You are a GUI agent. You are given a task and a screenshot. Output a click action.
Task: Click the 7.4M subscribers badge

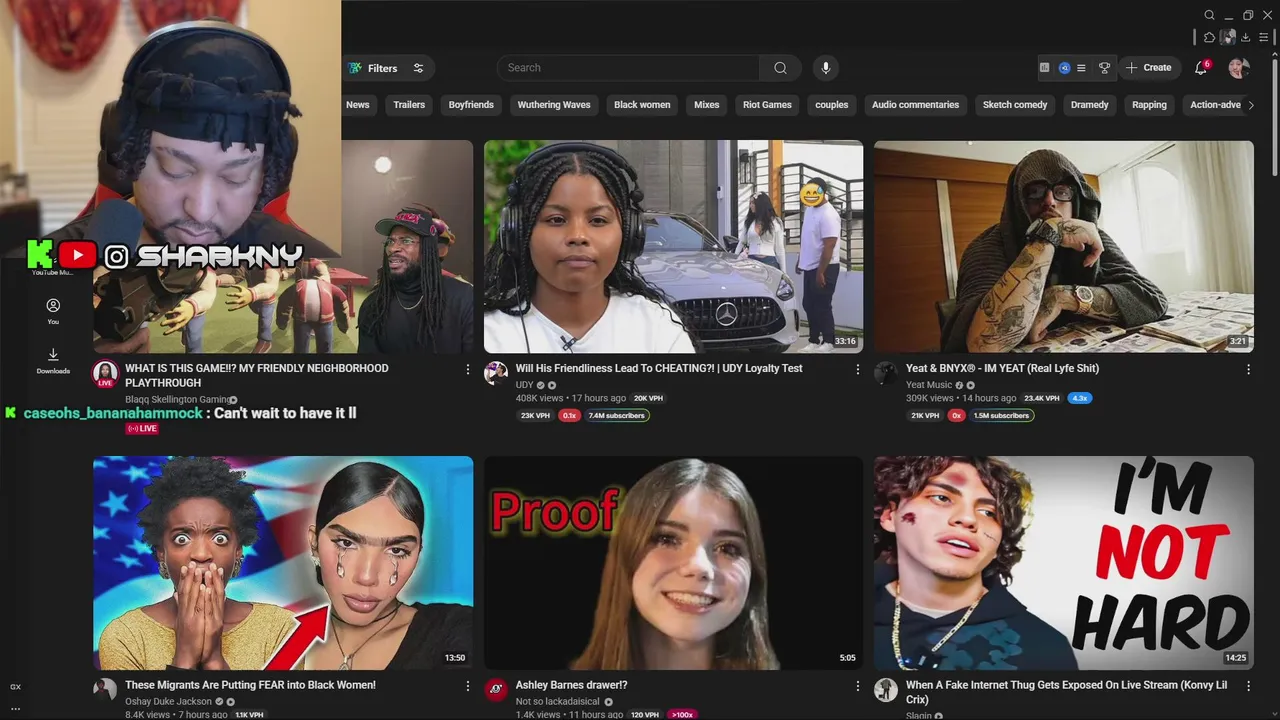(x=617, y=416)
